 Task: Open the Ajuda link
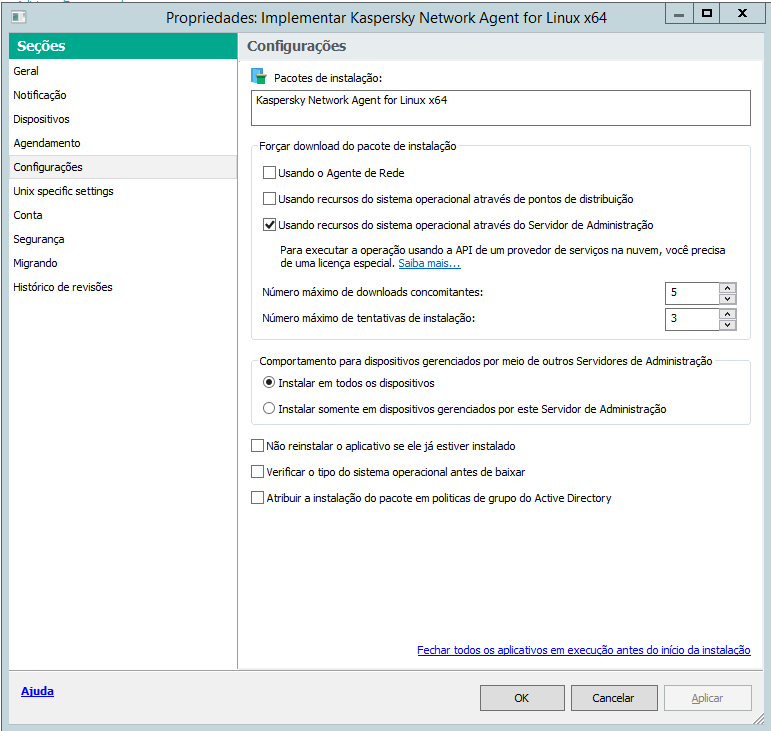tap(37, 691)
